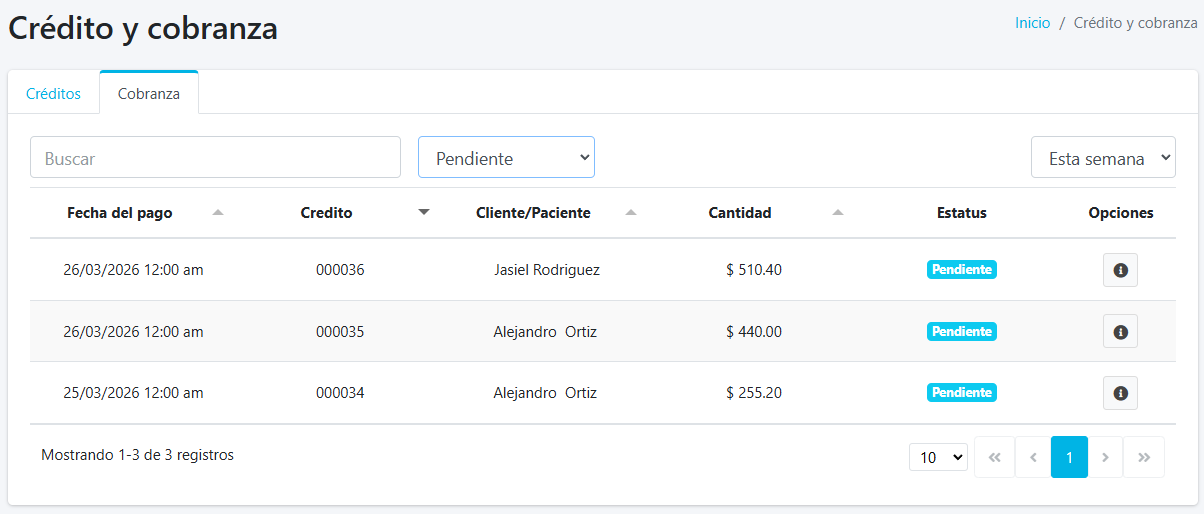This screenshot has height=514, width=1204.
Task: Open info for Jasiel Rodriguez payment
Action: (1120, 270)
